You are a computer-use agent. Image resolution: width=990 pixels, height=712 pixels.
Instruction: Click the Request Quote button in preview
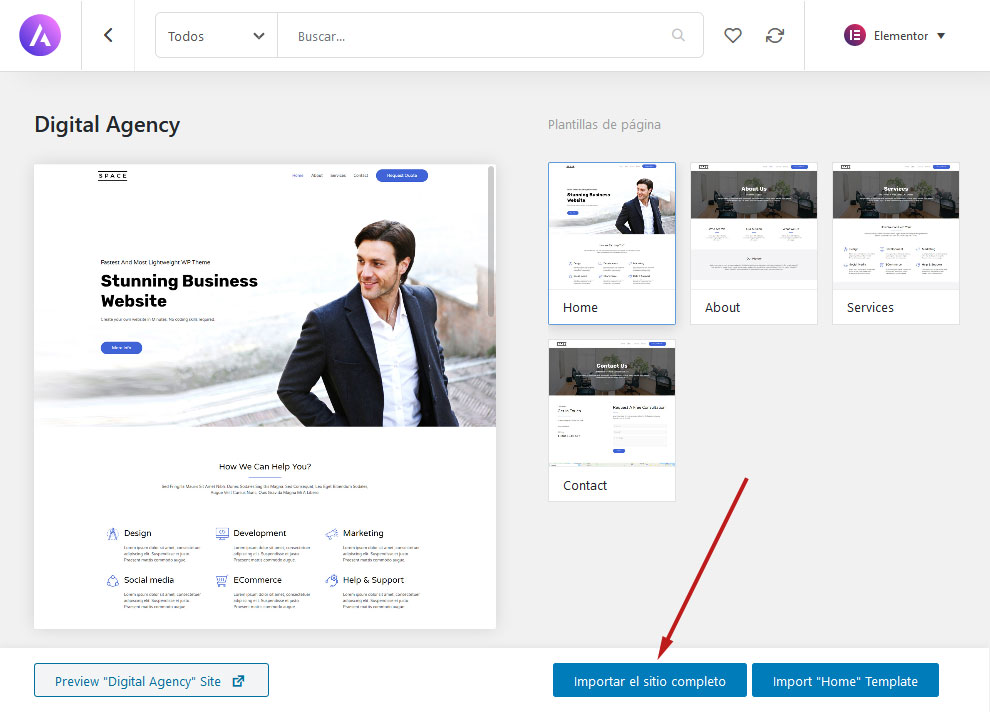401,176
